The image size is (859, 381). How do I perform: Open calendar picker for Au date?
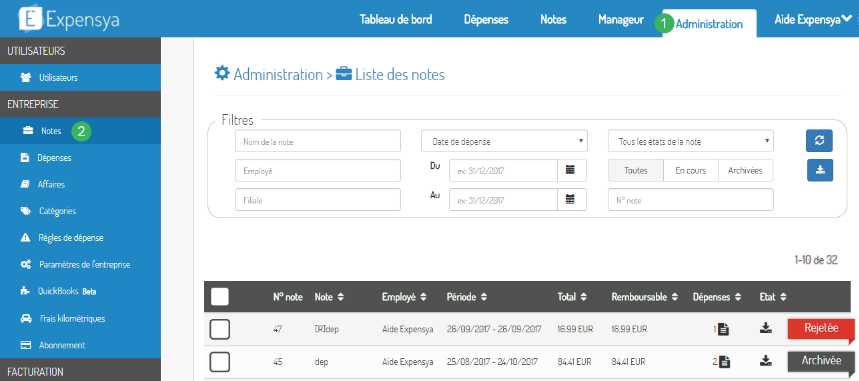[x=572, y=200]
